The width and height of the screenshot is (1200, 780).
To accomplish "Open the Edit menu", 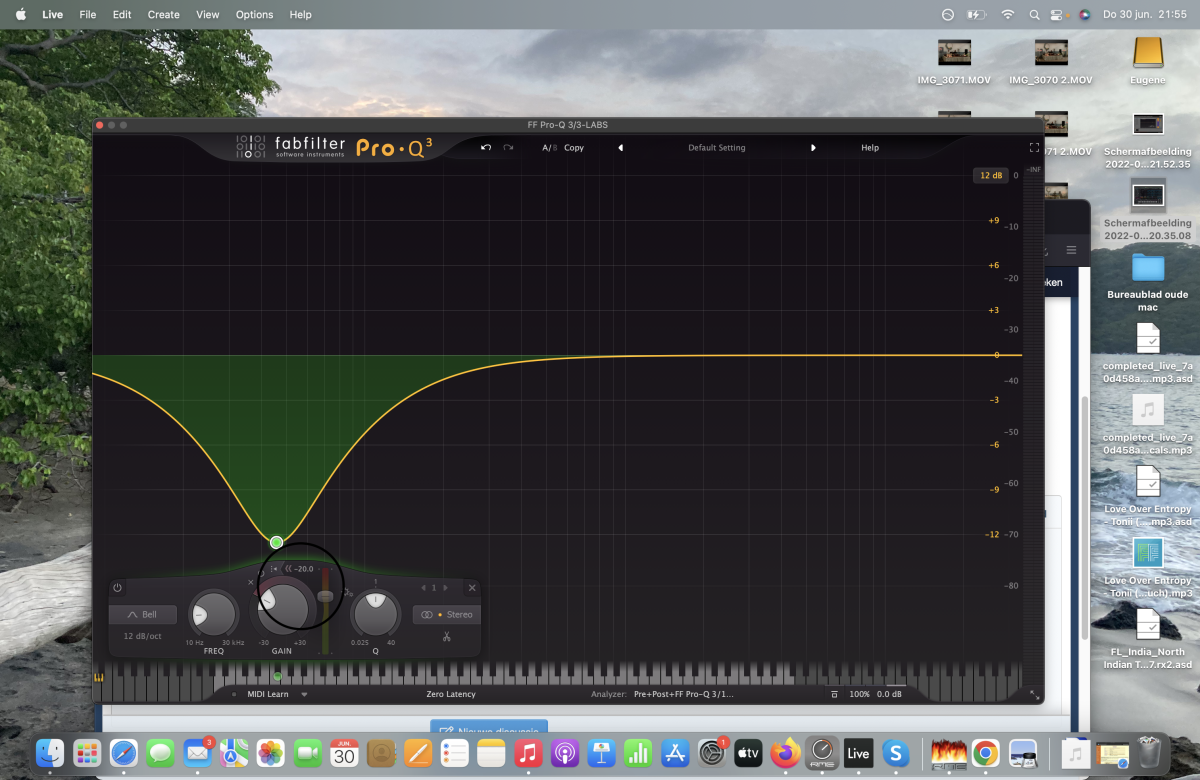I will (122, 15).
